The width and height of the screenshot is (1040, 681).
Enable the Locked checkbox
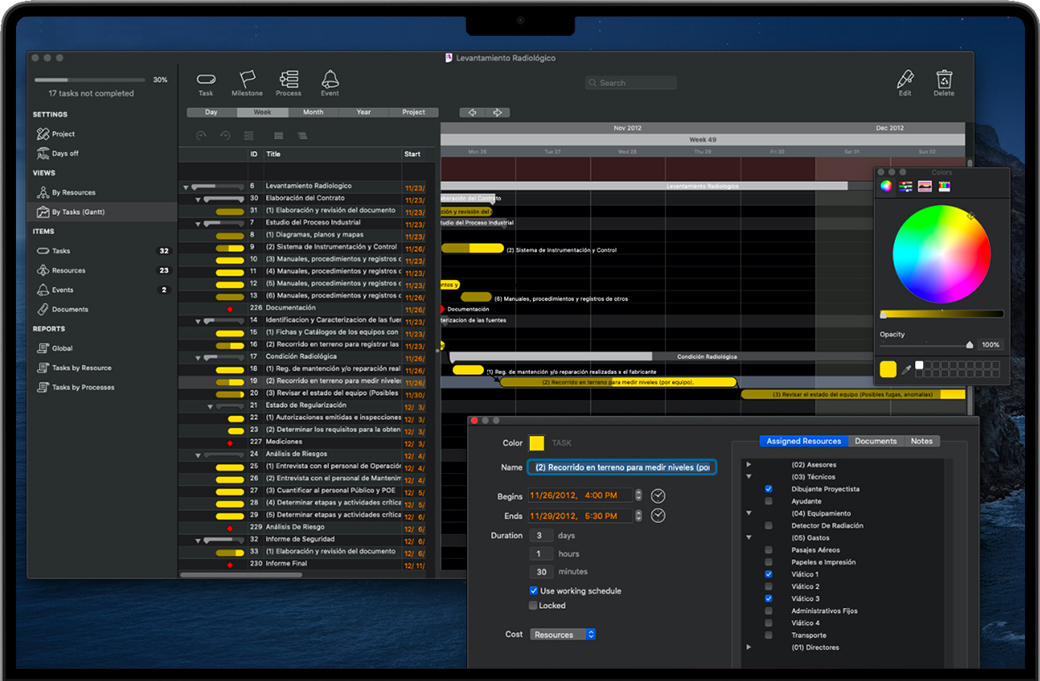tap(534, 605)
